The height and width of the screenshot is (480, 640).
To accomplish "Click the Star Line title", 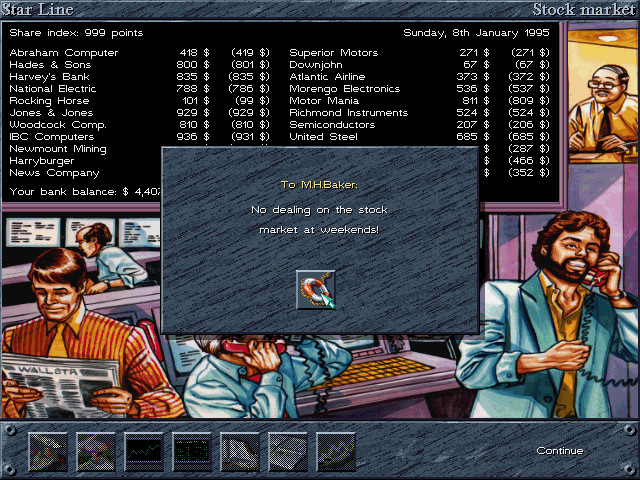I will (38, 9).
